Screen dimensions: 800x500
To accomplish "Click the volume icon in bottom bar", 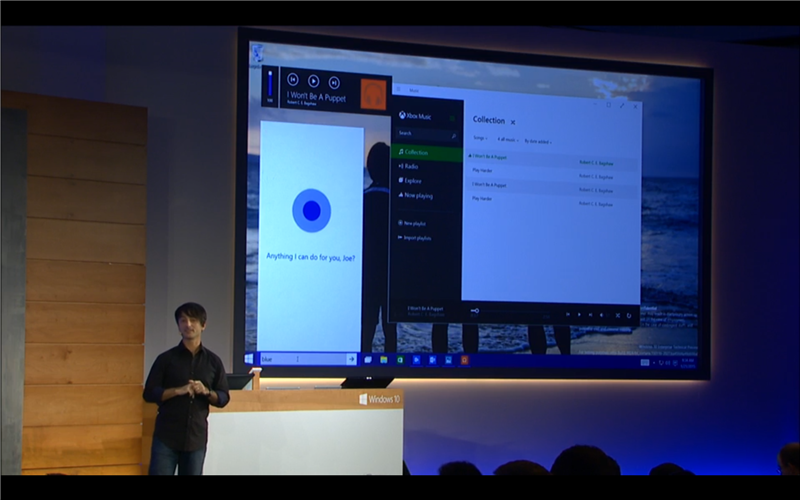I will click(602, 315).
